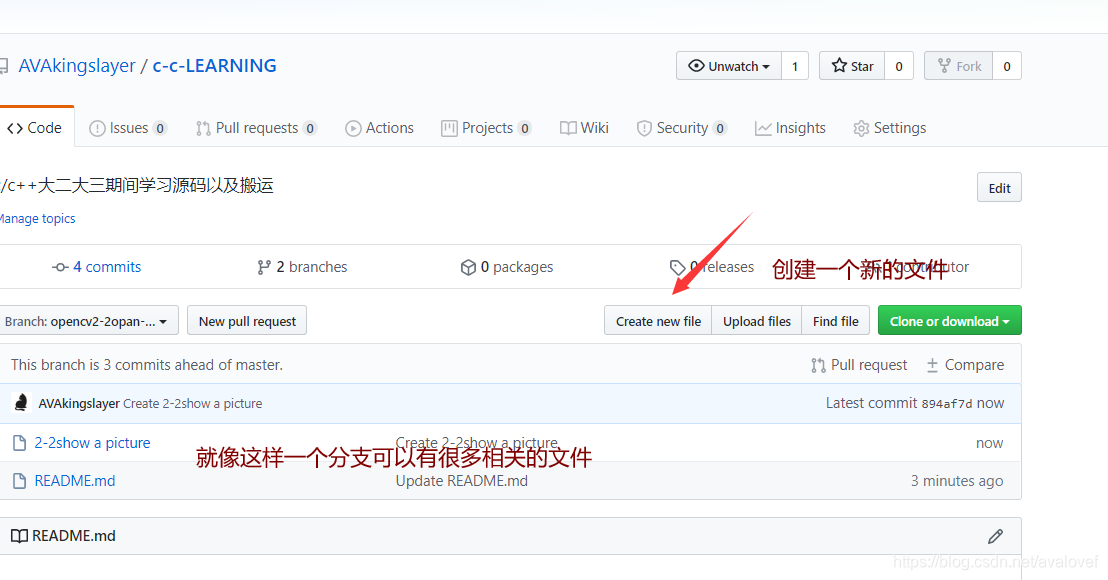1108x580 pixels.
Task: Click the Manage topics link
Action: point(37,219)
